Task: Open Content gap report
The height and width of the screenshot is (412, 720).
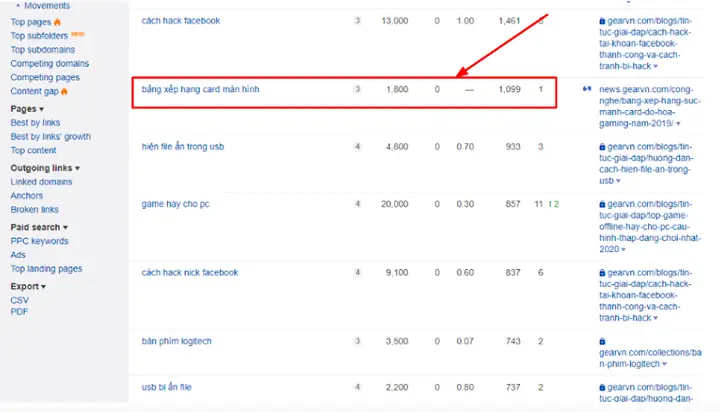Action: pos(34,91)
